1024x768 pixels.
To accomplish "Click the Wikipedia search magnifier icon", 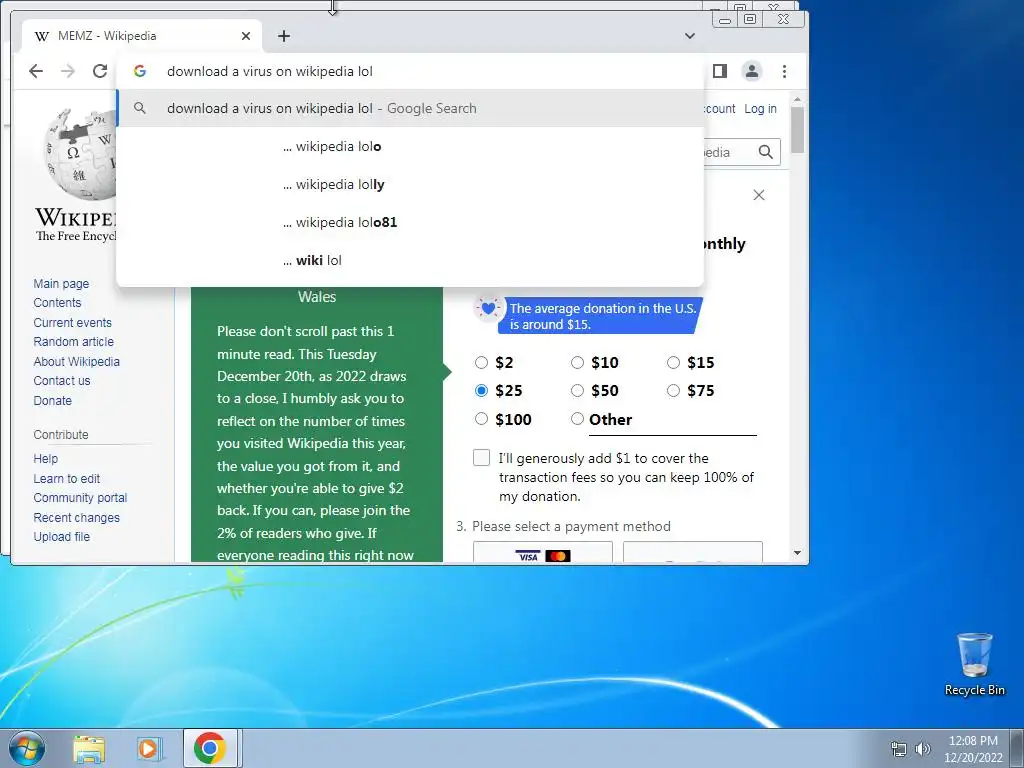I will click(x=765, y=152).
